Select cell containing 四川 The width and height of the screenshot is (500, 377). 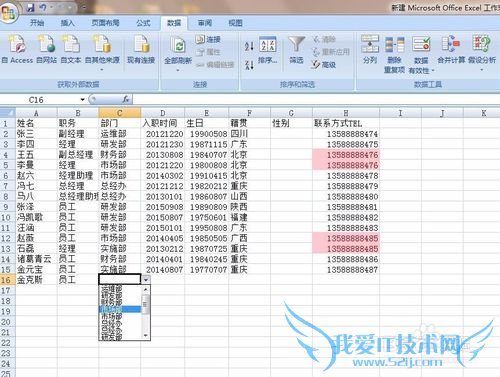point(250,134)
